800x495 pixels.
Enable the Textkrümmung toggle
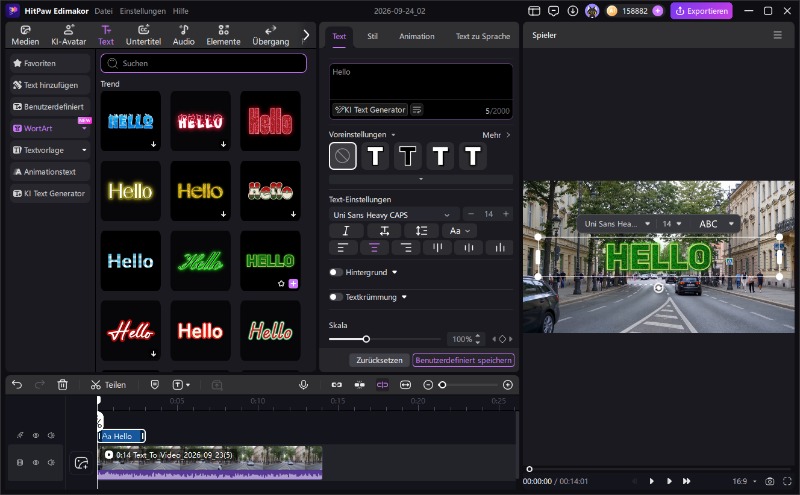point(335,297)
